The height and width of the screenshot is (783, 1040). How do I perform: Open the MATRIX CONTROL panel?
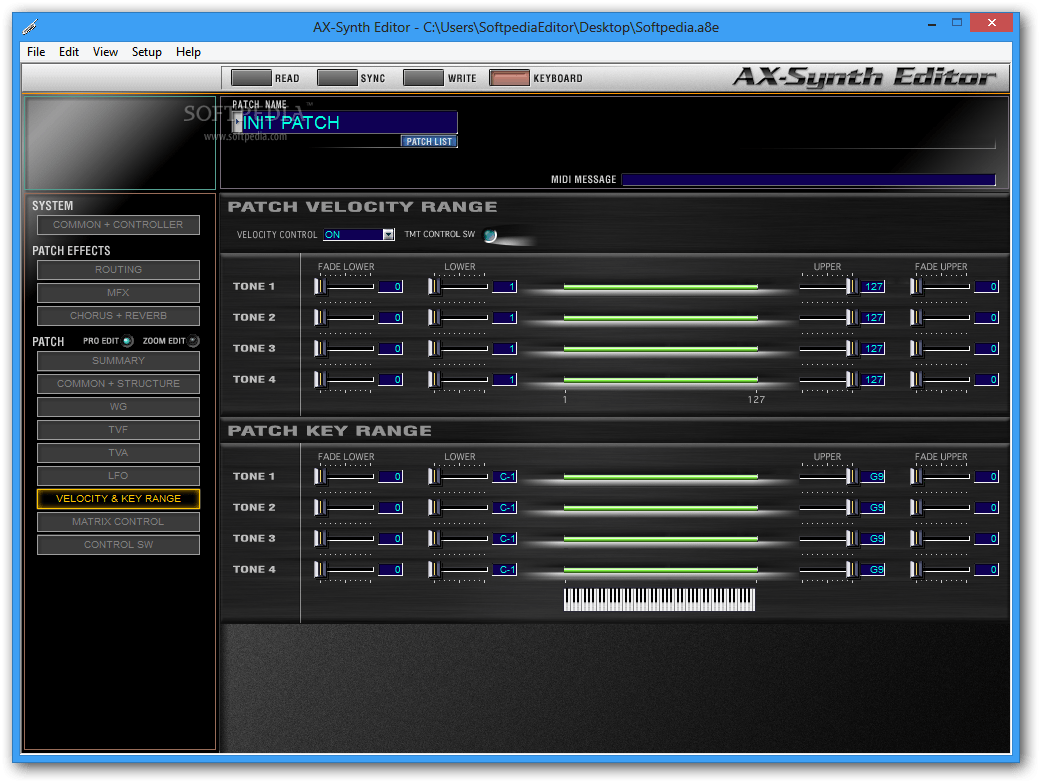(x=117, y=521)
